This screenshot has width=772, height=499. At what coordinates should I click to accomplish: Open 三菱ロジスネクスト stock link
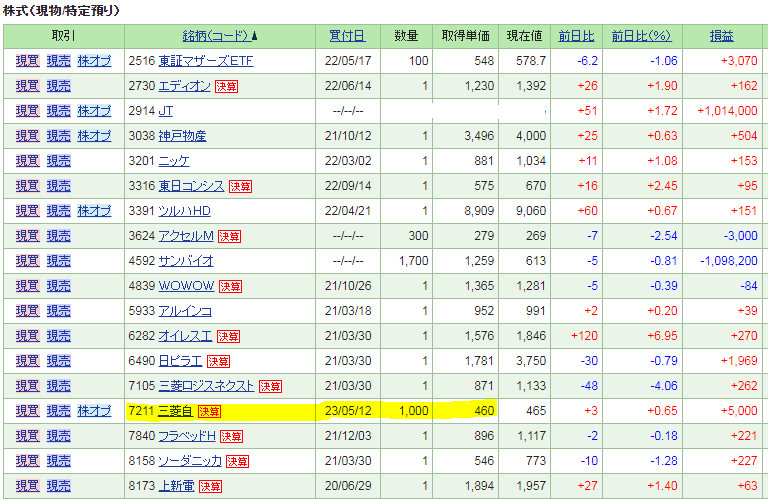pos(206,386)
